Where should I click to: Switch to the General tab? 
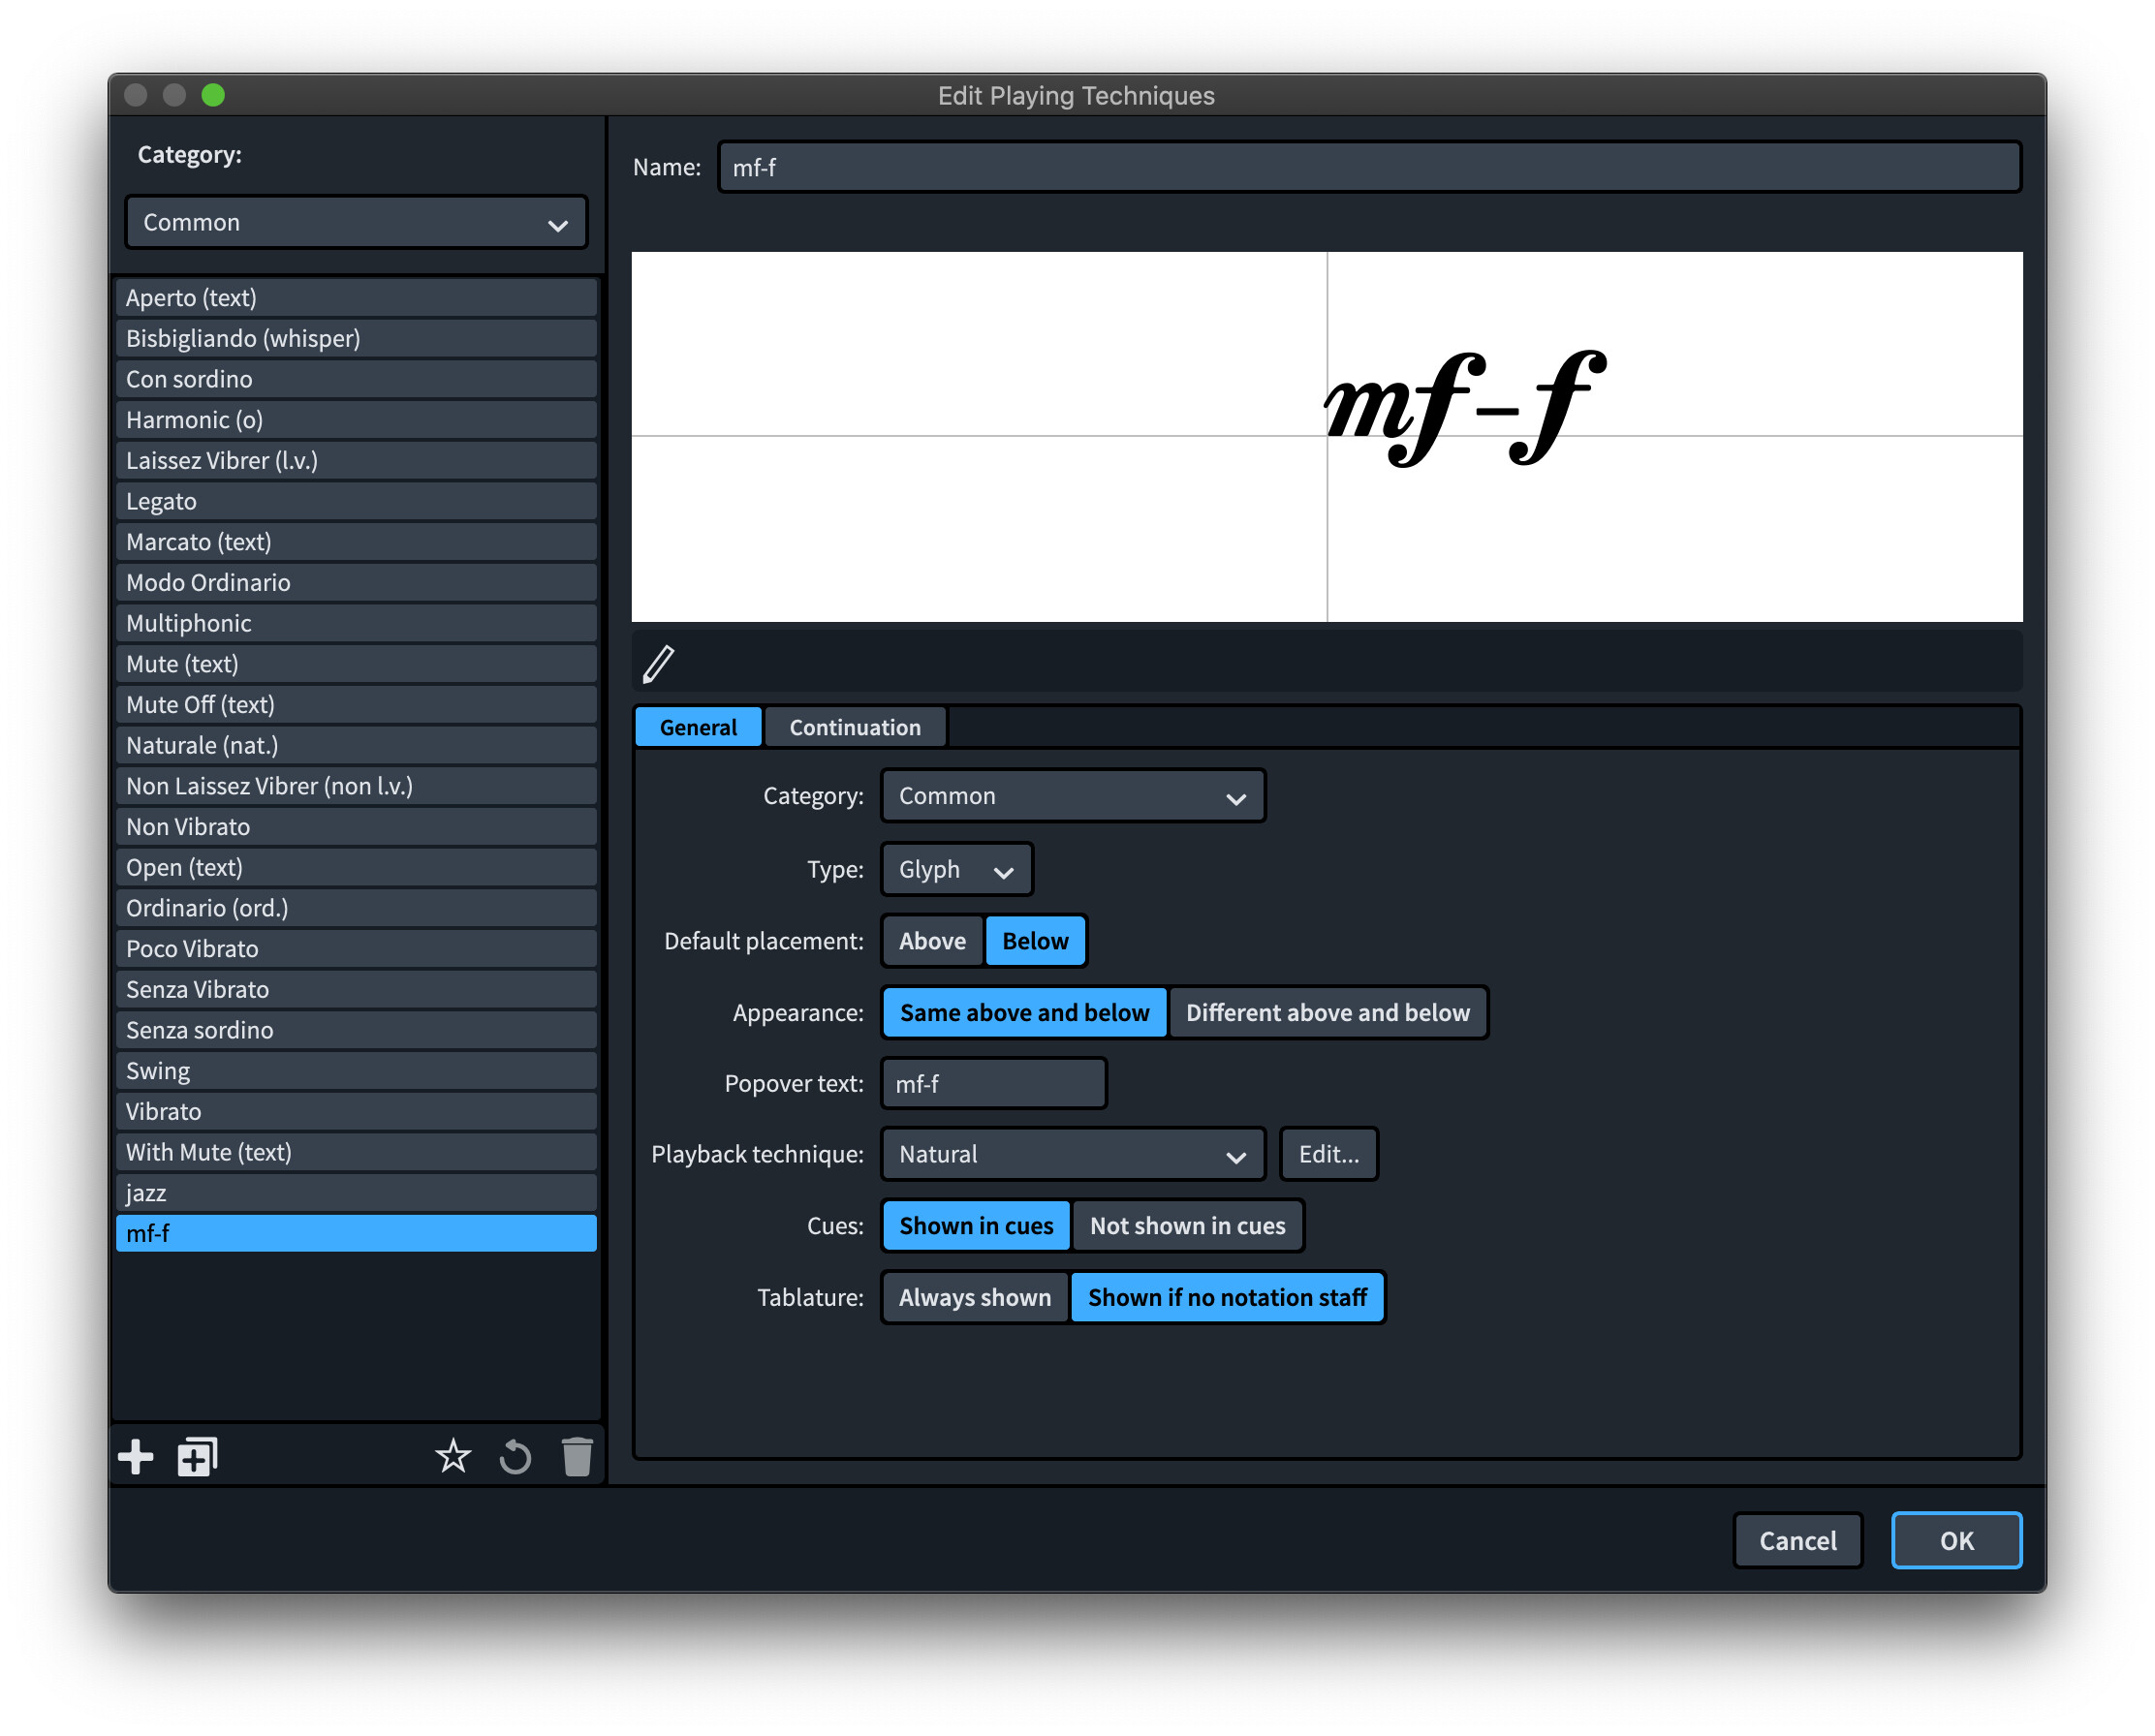(698, 727)
